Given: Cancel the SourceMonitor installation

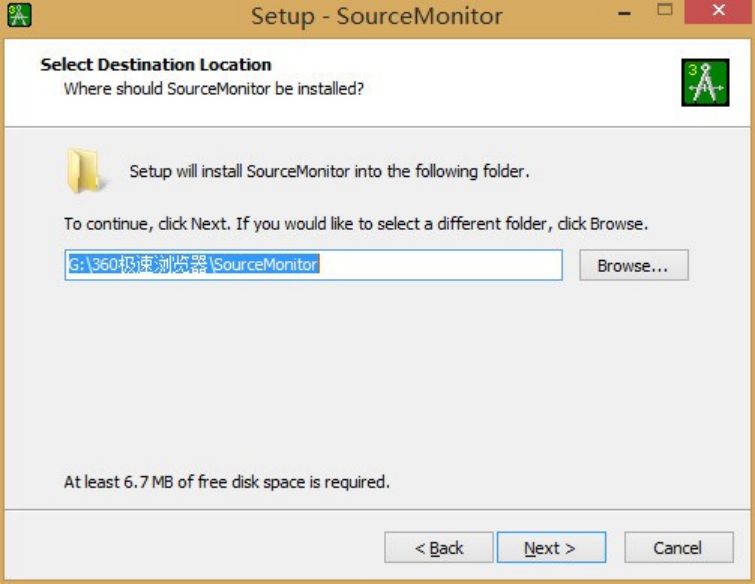Looking at the screenshot, I should (677, 548).
